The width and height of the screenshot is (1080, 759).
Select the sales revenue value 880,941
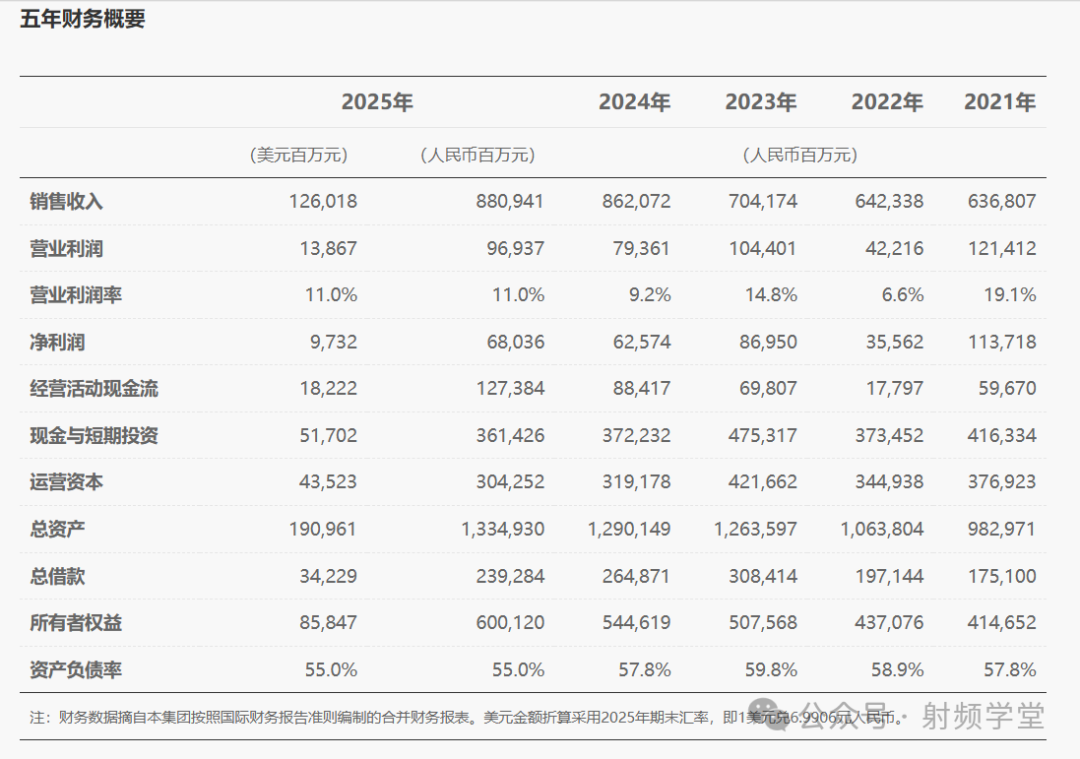[510, 201]
